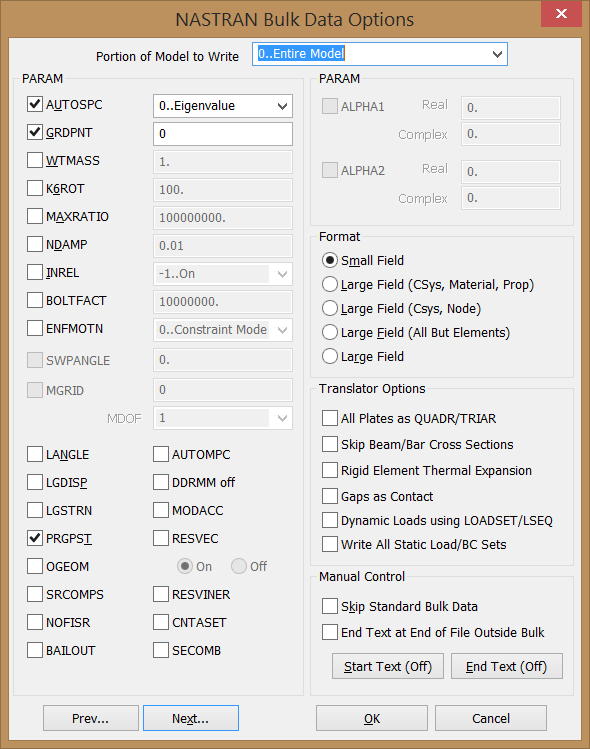Select Large Field (Csys, Node) format
590x749 pixels.
330,308
